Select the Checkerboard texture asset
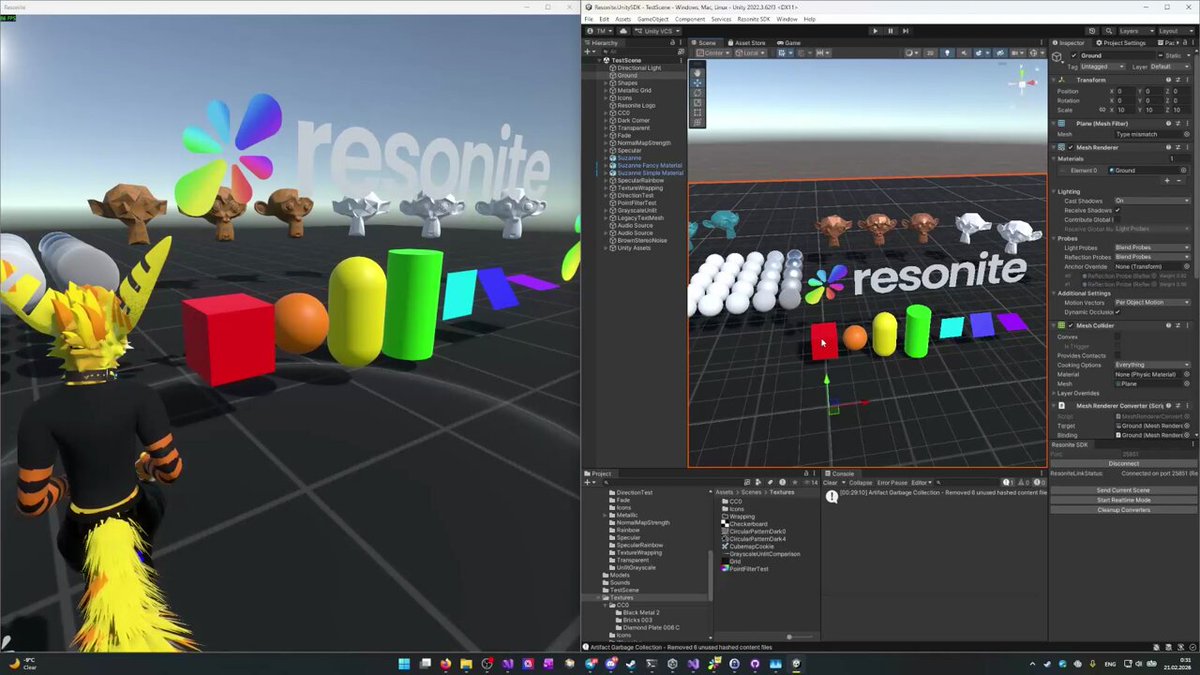The height and width of the screenshot is (675, 1200). pyautogui.click(x=748, y=524)
